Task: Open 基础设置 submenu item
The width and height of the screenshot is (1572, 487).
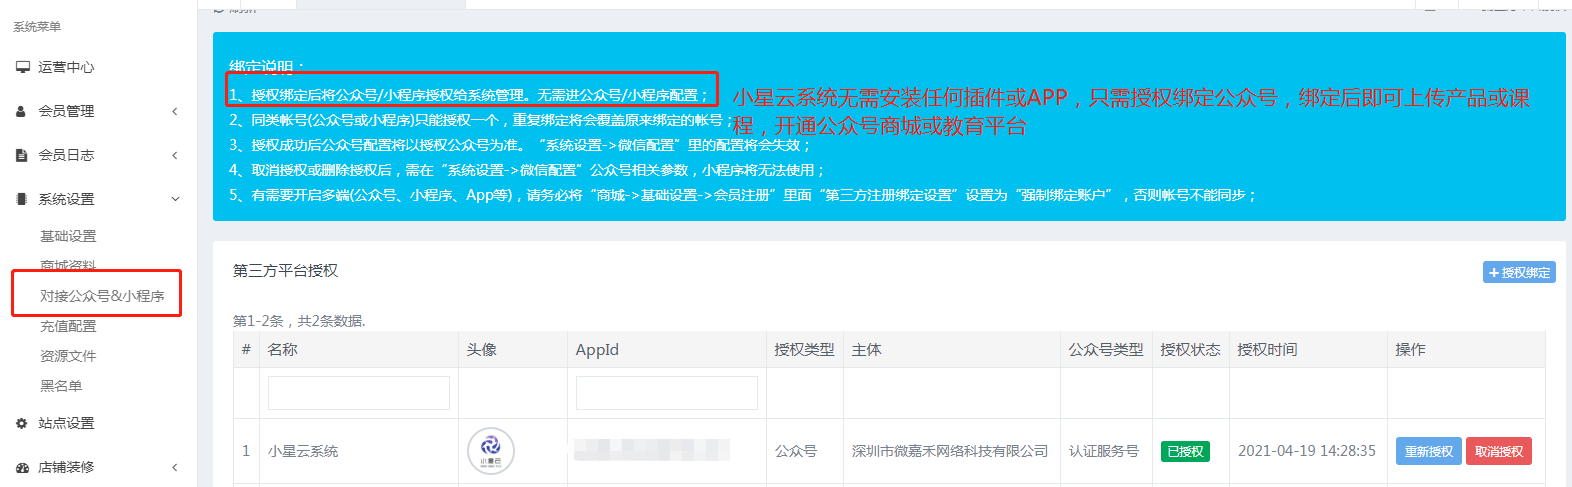Action: click(x=68, y=236)
